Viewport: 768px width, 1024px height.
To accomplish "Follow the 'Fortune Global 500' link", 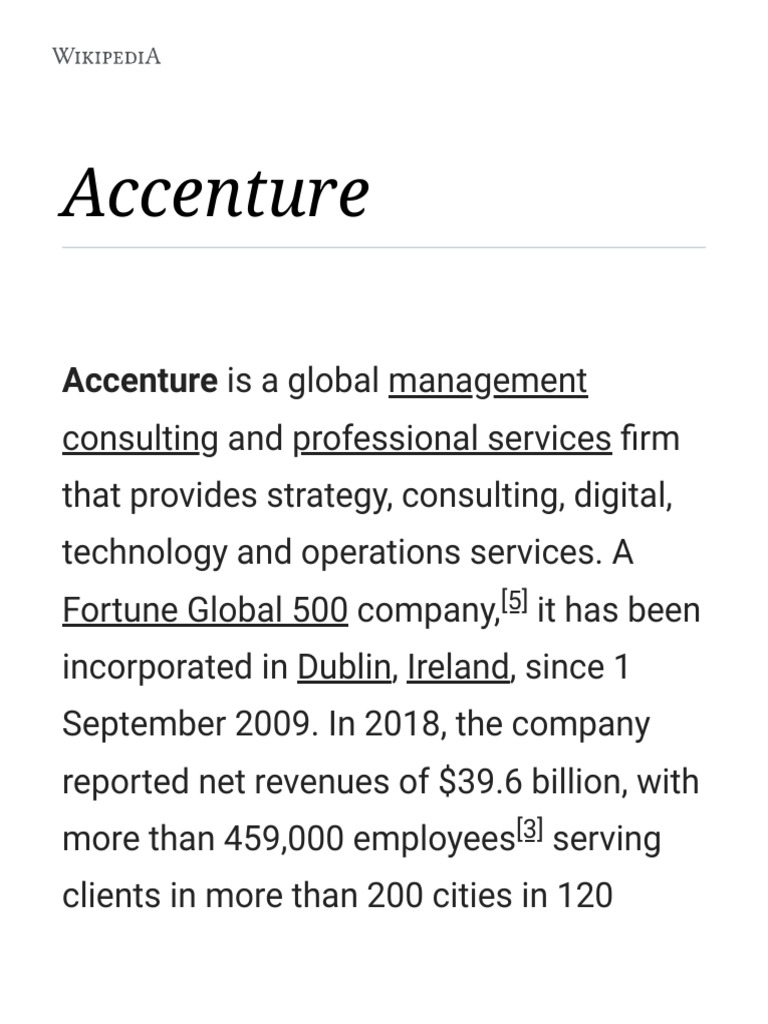I will [205, 610].
